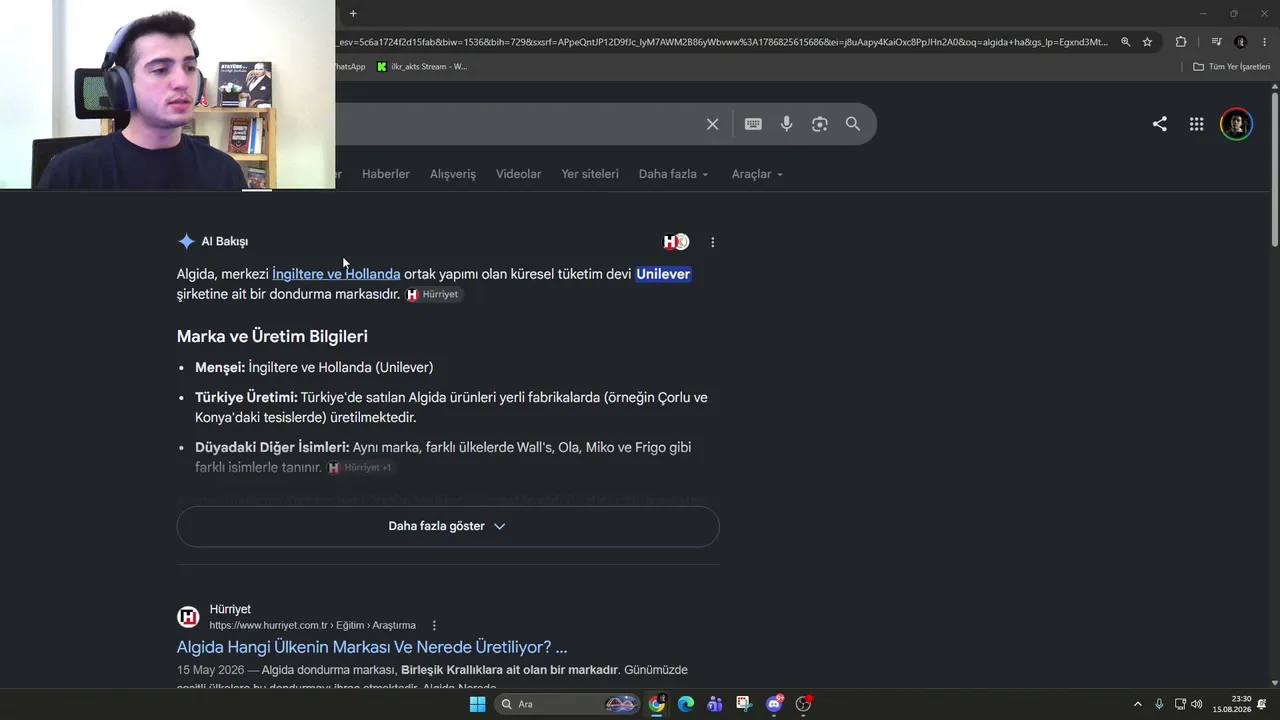Open Algida Hangi Ülkenin Markası result

click(372, 647)
